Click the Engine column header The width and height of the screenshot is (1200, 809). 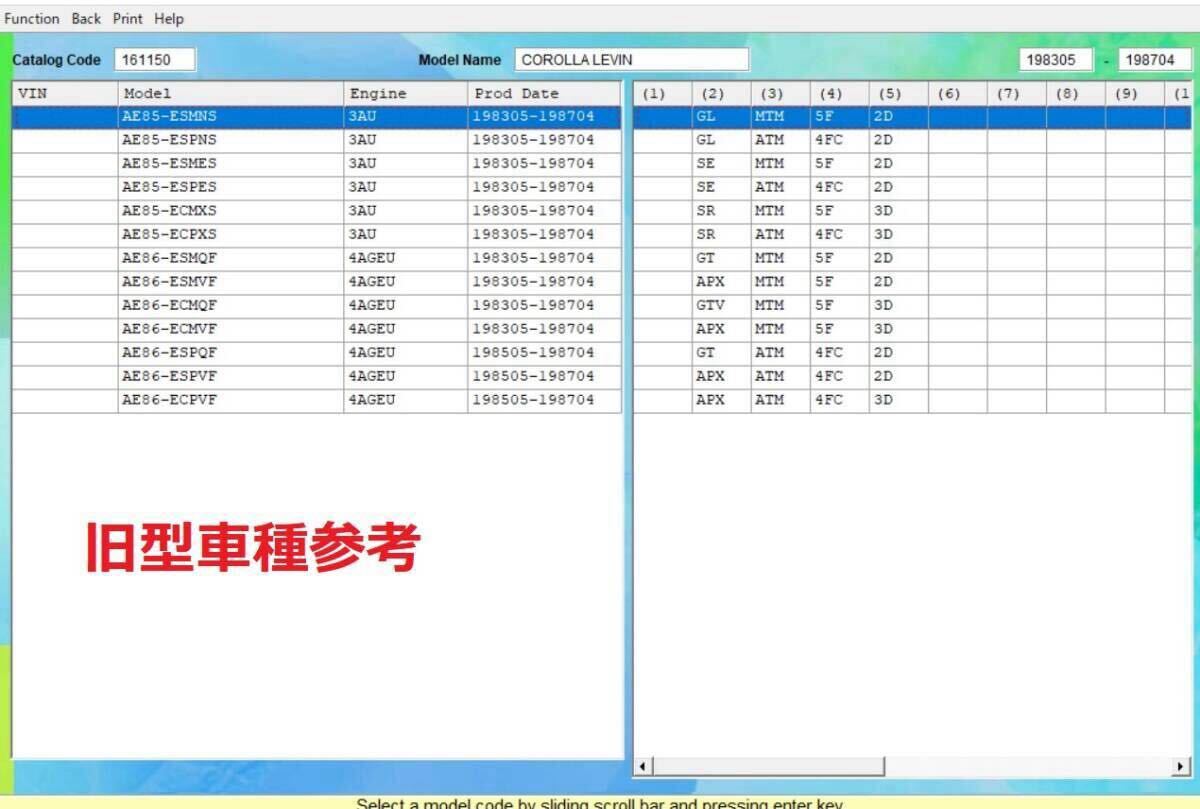pos(405,93)
